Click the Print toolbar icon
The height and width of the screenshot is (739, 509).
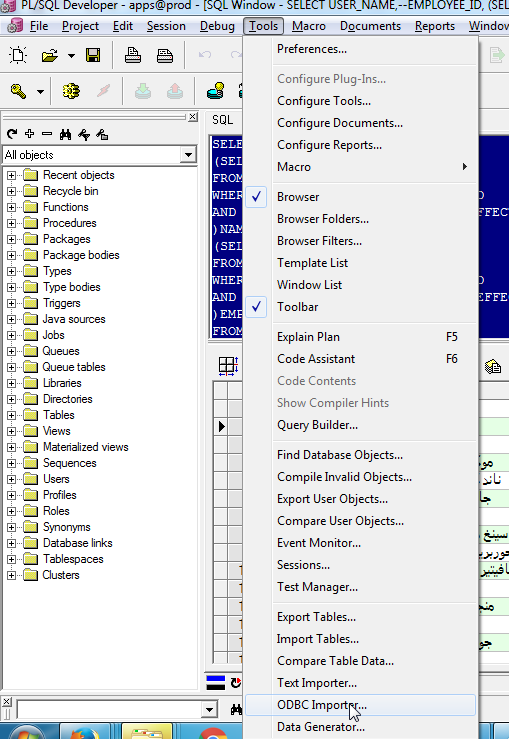133,56
